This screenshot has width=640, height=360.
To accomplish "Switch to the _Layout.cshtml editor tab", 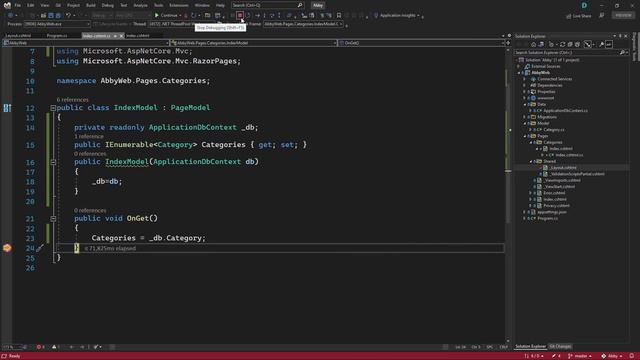I will click(x=18, y=36).
